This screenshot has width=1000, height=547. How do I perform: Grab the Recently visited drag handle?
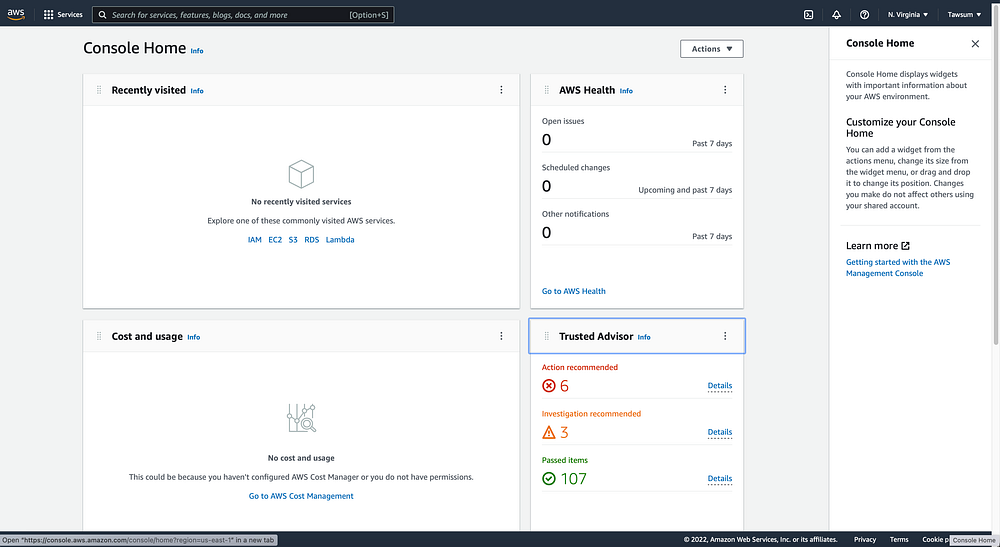[x=99, y=90]
